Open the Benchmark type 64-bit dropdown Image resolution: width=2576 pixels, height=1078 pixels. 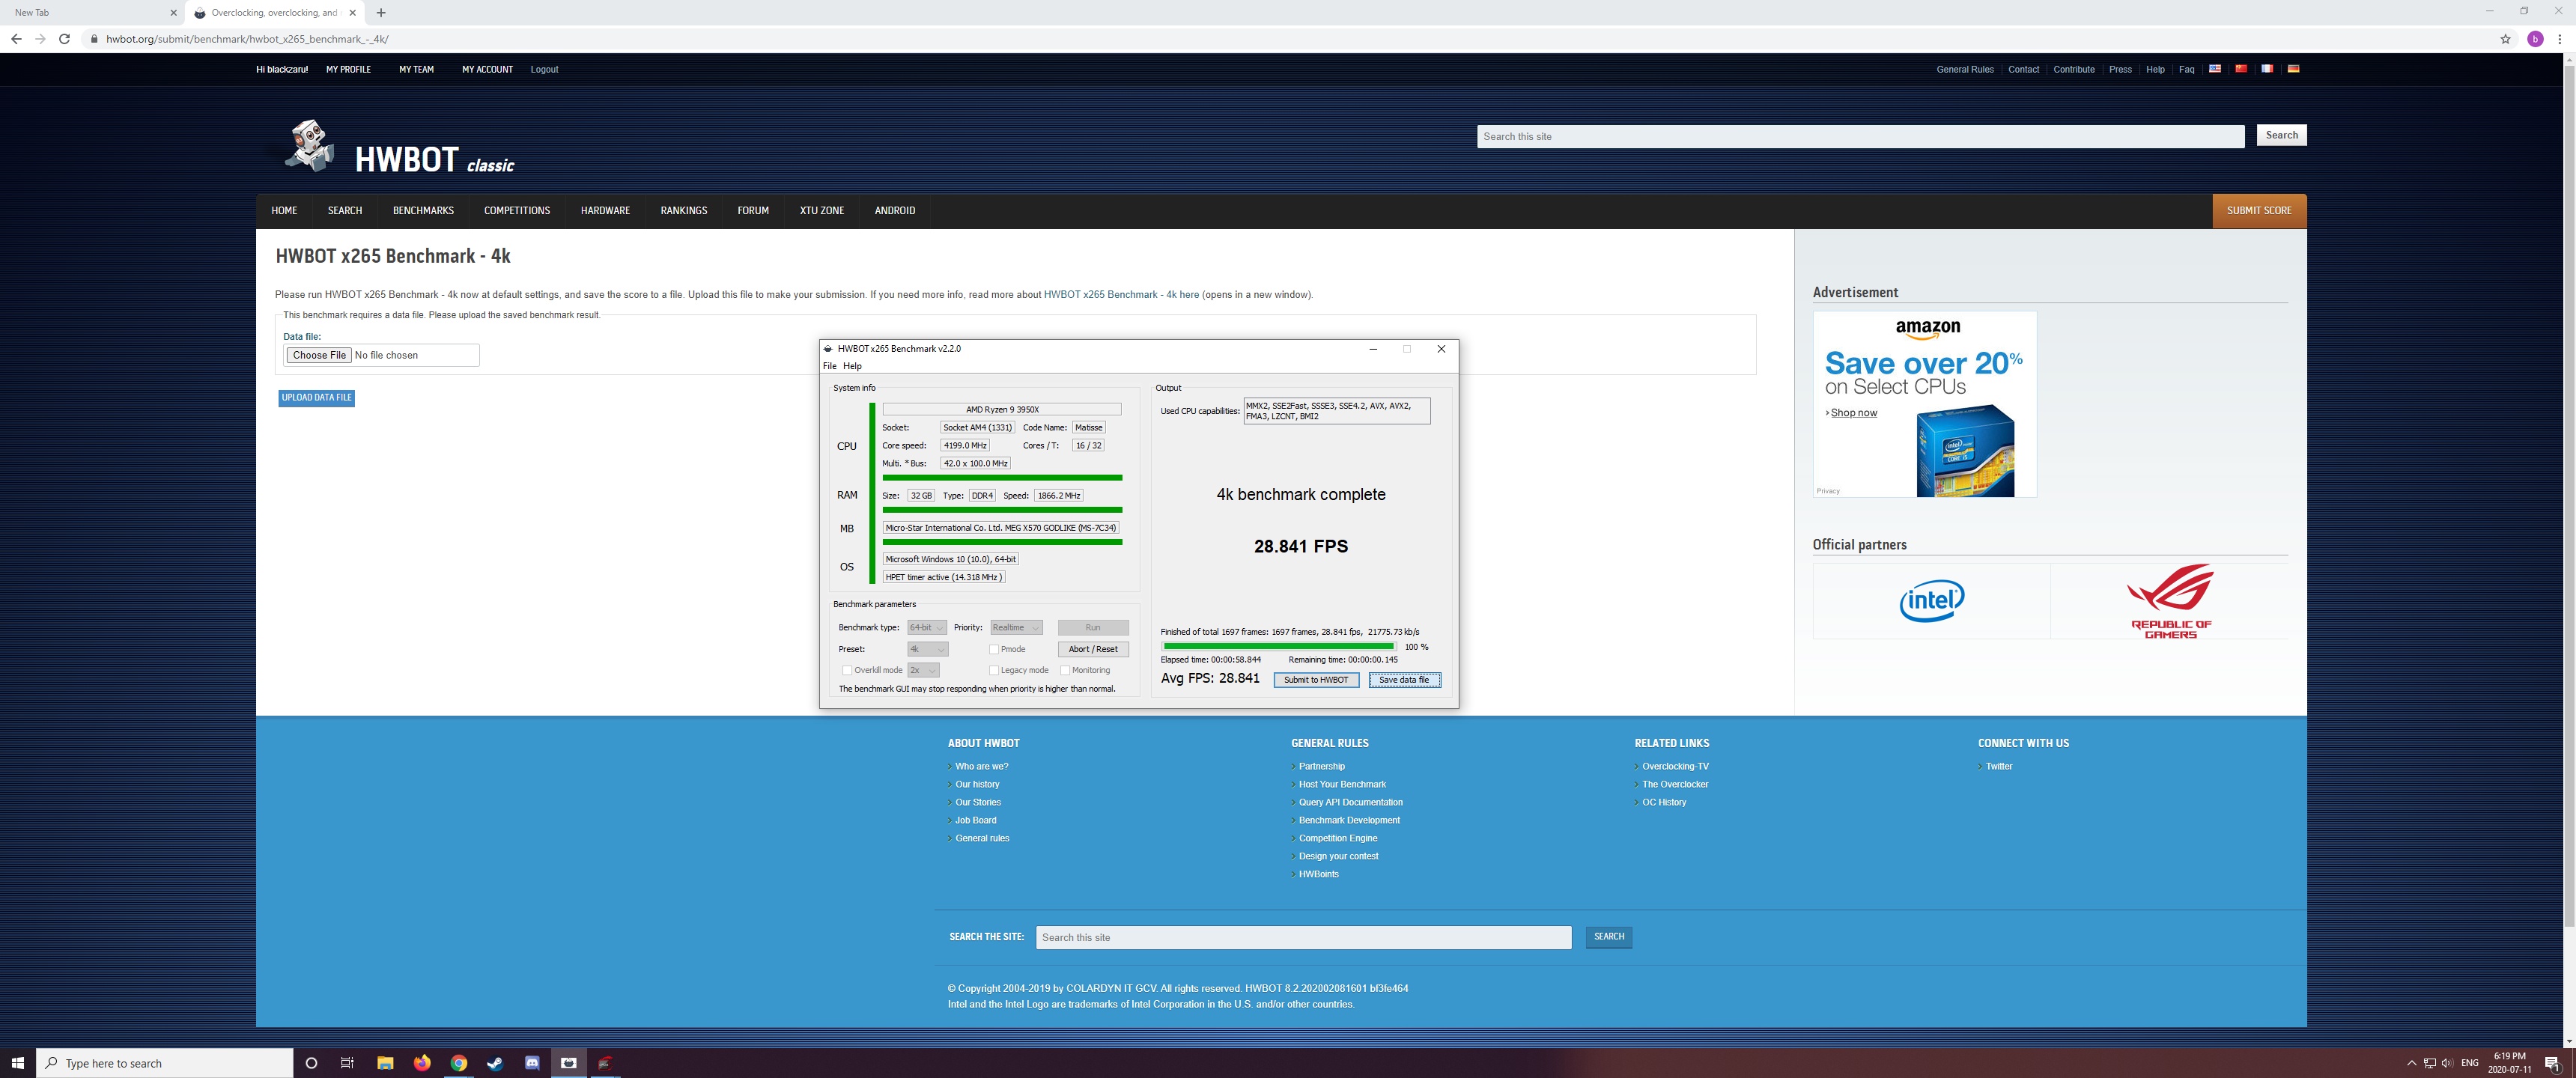coord(926,627)
